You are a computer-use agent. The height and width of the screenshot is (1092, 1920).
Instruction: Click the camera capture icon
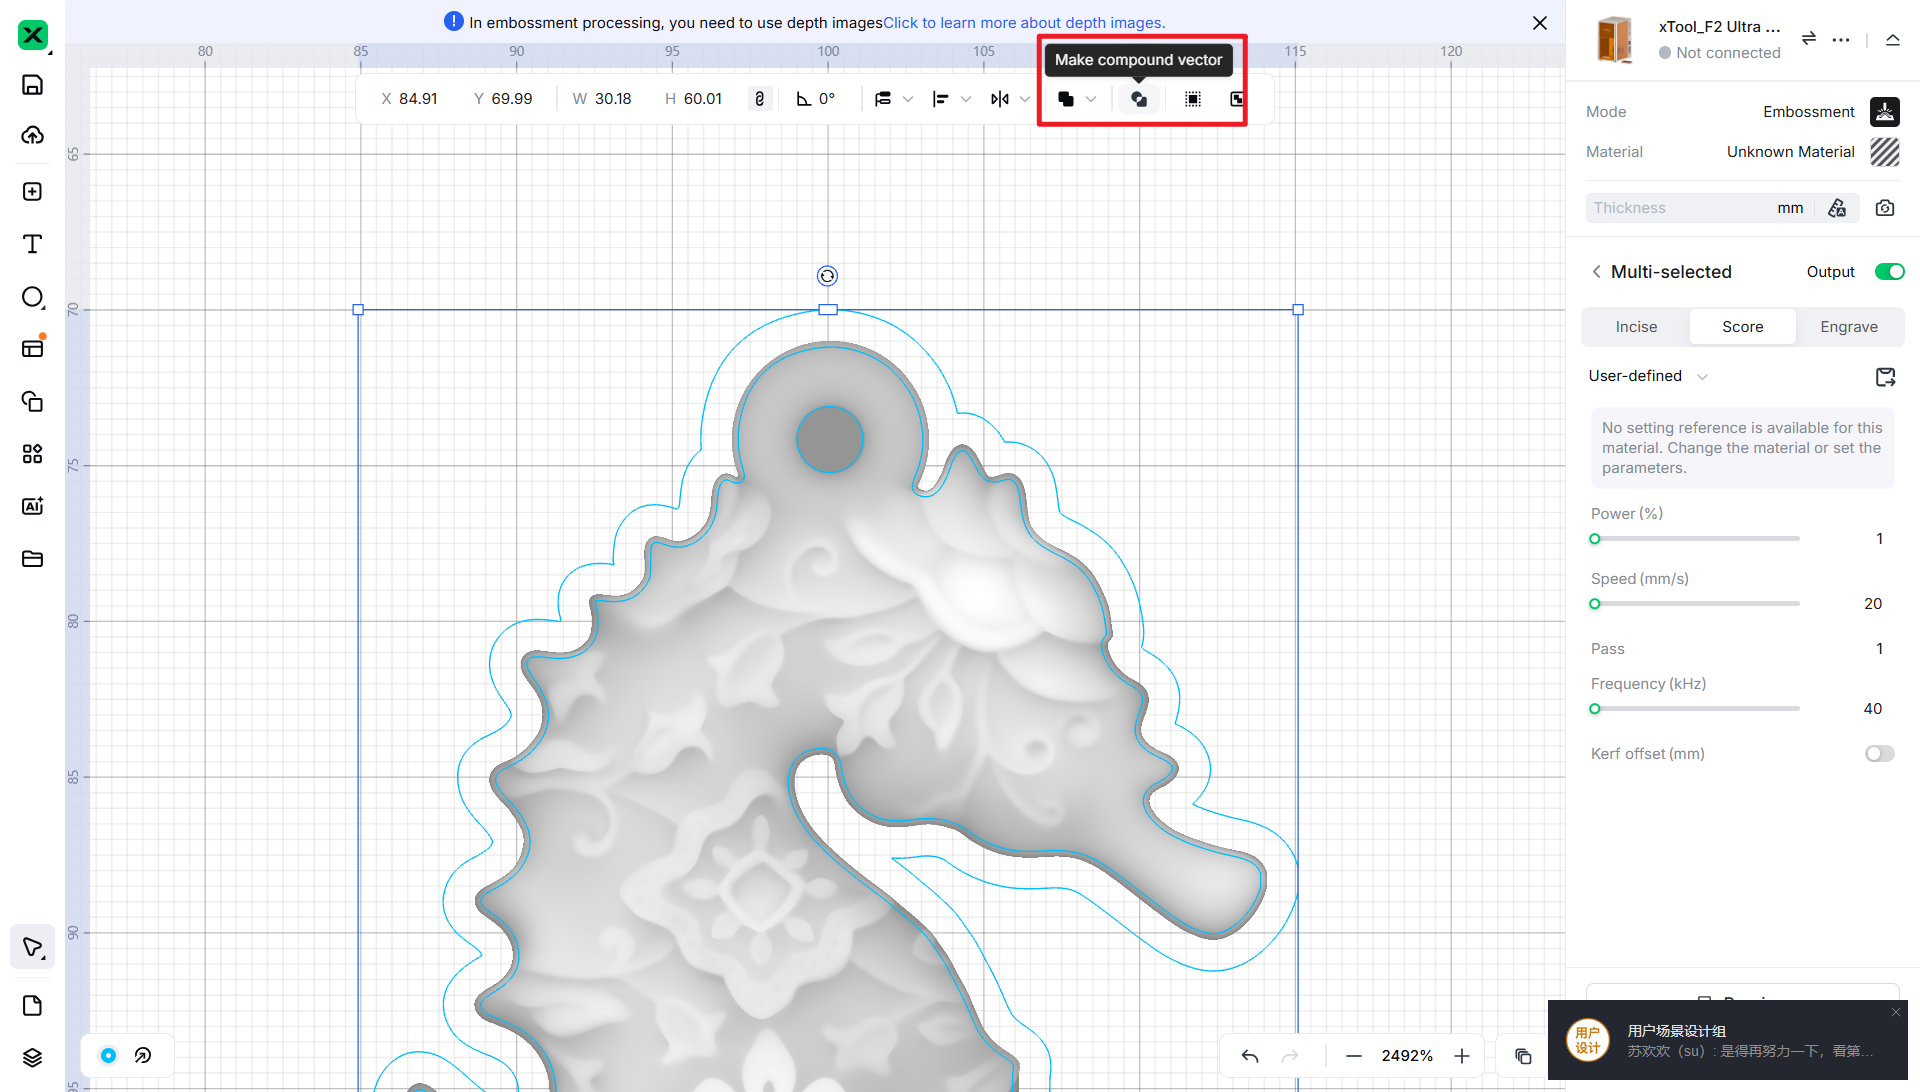point(1885,208)
